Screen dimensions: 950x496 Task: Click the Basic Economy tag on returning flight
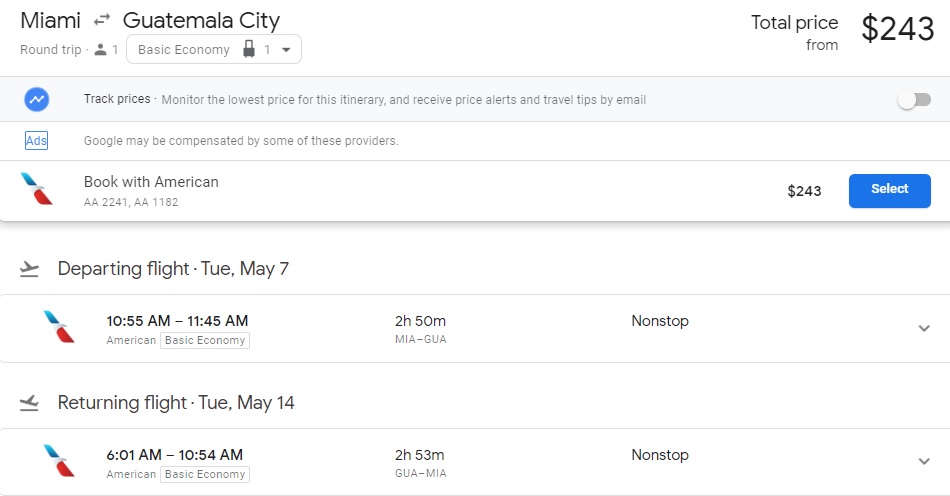tap(205, 475)
